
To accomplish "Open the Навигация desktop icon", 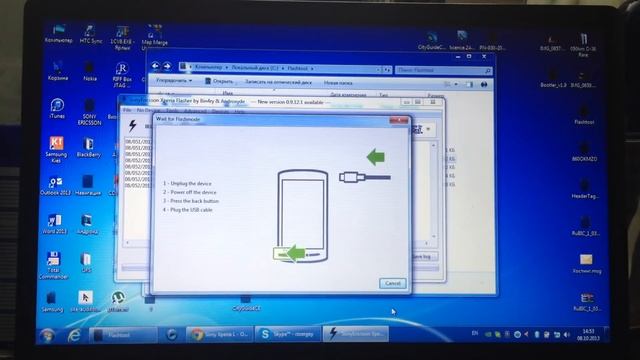I will coord(88,186).
